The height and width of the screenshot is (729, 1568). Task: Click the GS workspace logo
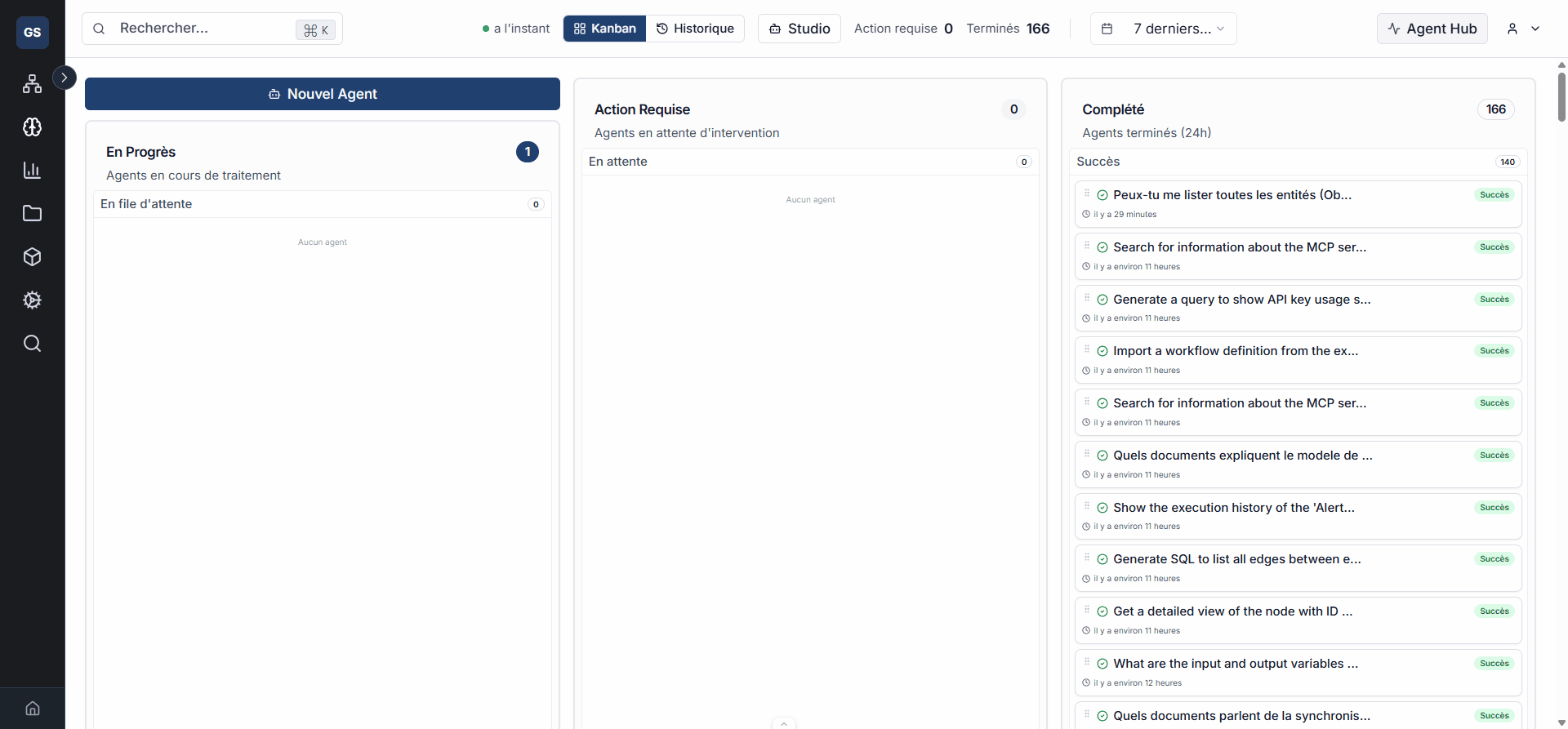32,32
